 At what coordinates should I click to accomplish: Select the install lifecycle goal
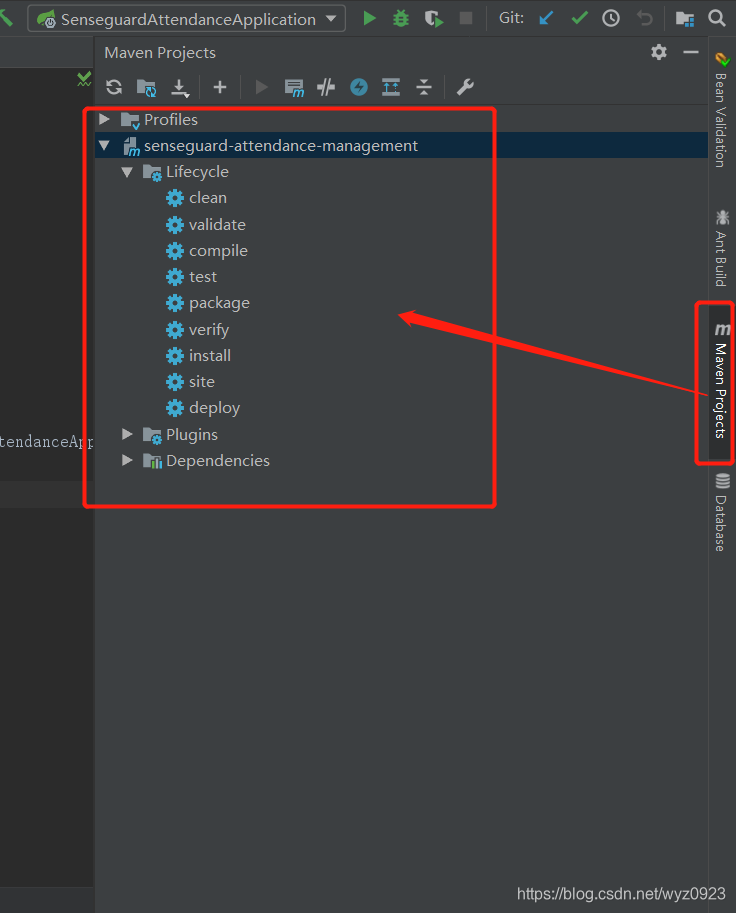pyautogui.click(x=210, y=356)
